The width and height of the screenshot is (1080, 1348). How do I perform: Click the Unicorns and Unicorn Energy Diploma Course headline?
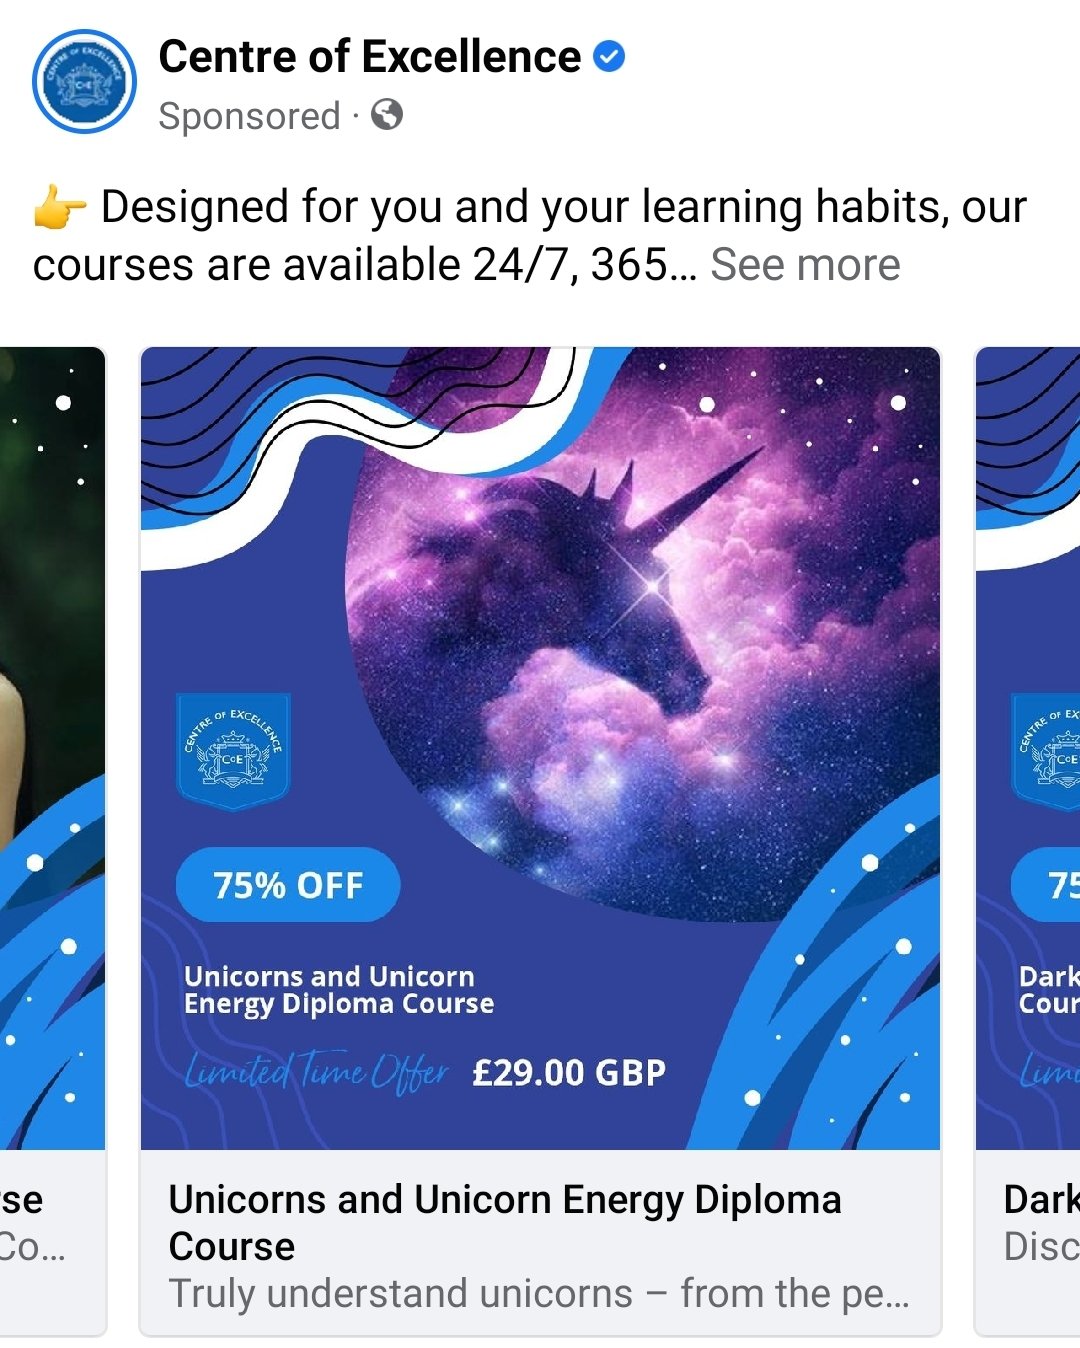coord(505,1222)
